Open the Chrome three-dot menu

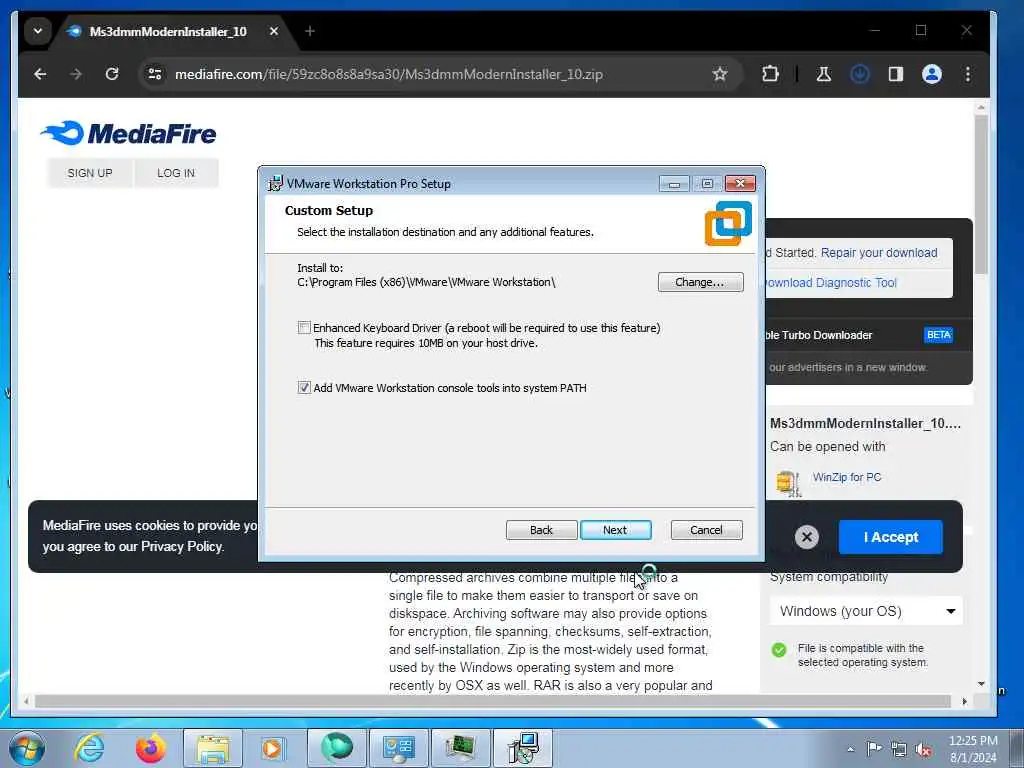pyautogui.click(x=967, y=74)
